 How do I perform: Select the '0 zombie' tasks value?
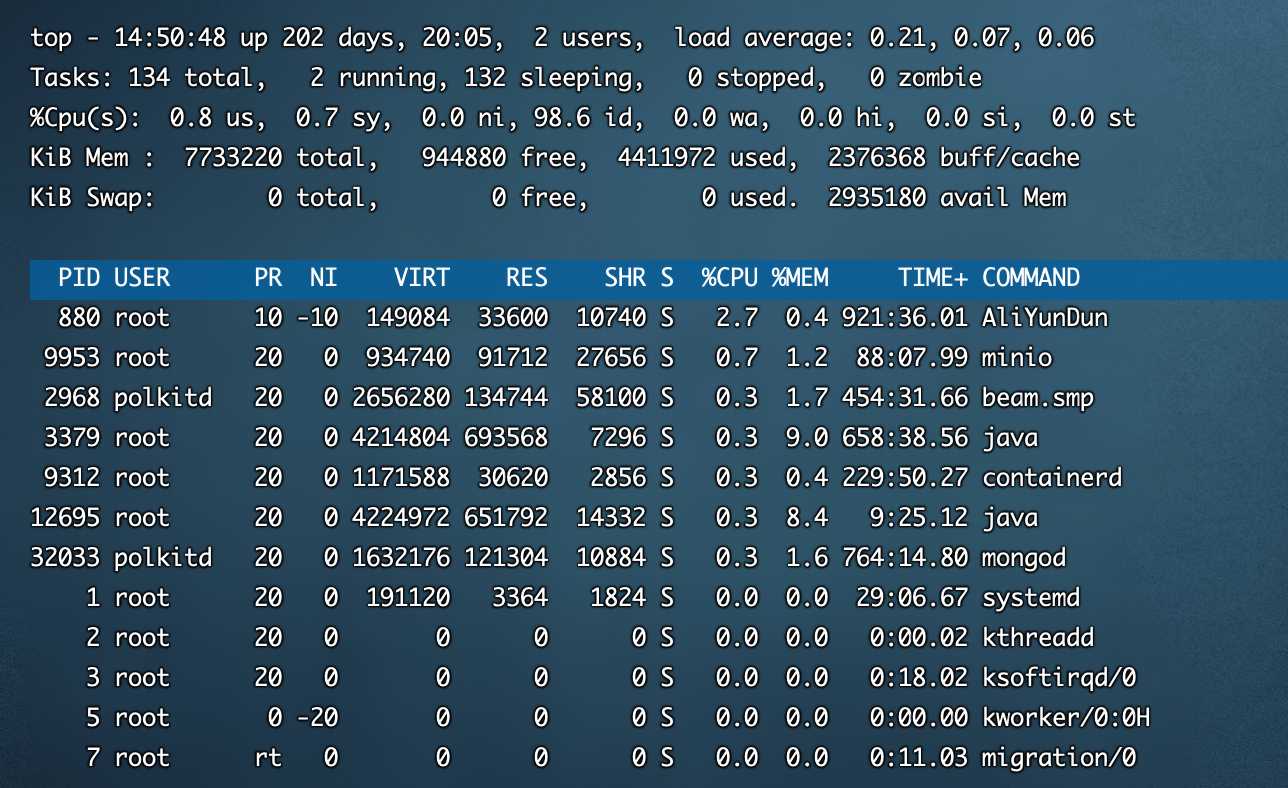tap(926, 78)
